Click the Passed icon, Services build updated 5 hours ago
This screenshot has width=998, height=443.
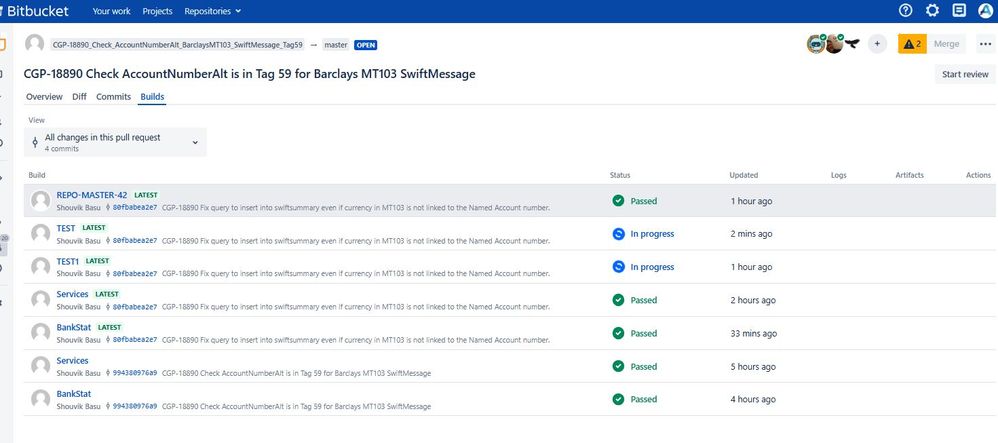(x=618, y=366)
